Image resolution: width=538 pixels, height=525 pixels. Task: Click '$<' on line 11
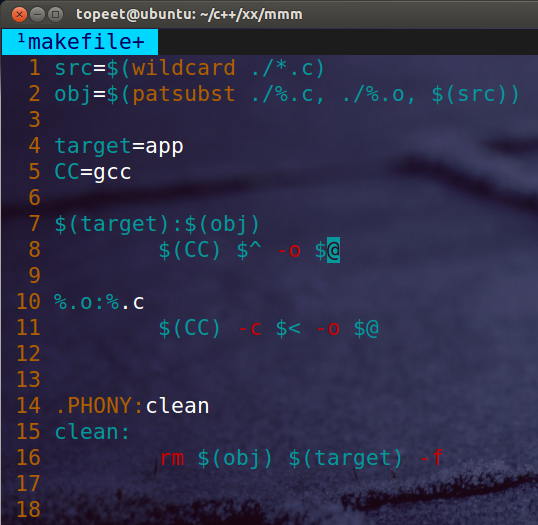tap(289, 328)
